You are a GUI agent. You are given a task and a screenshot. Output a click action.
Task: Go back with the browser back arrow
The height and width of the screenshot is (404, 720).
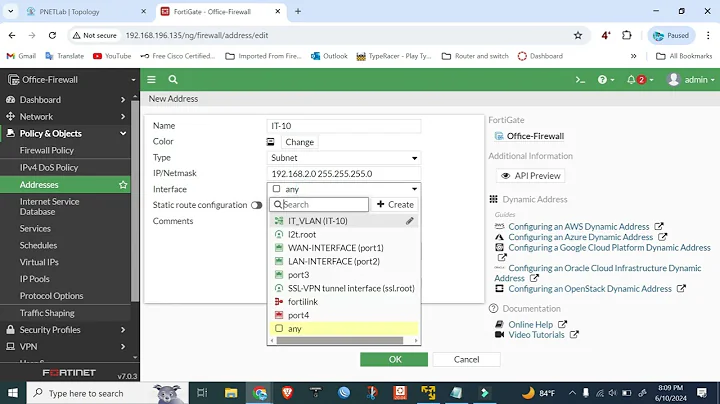point(12,35)
